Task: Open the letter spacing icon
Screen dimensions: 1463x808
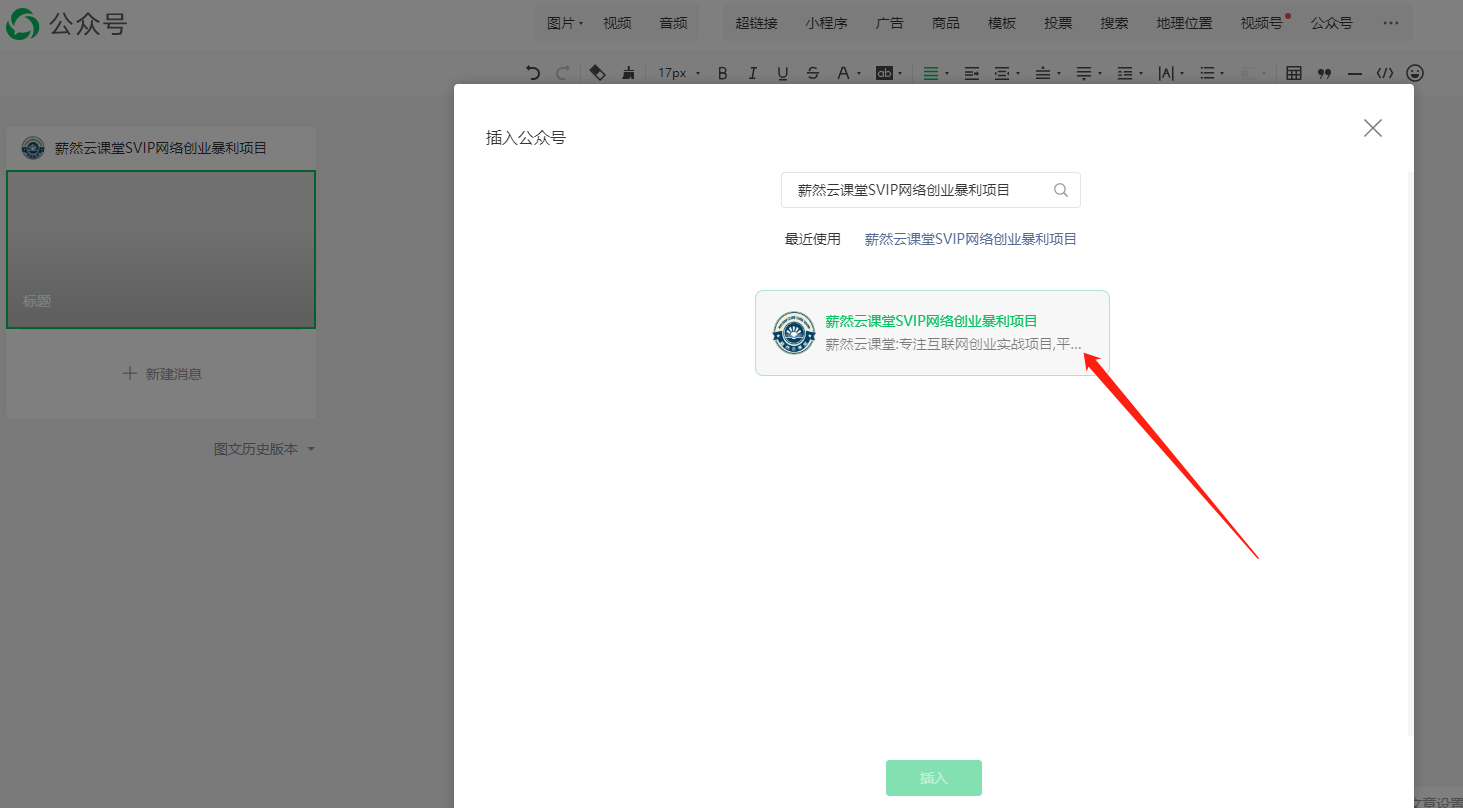Action: pyautogui.click(x=1170, y=73)
